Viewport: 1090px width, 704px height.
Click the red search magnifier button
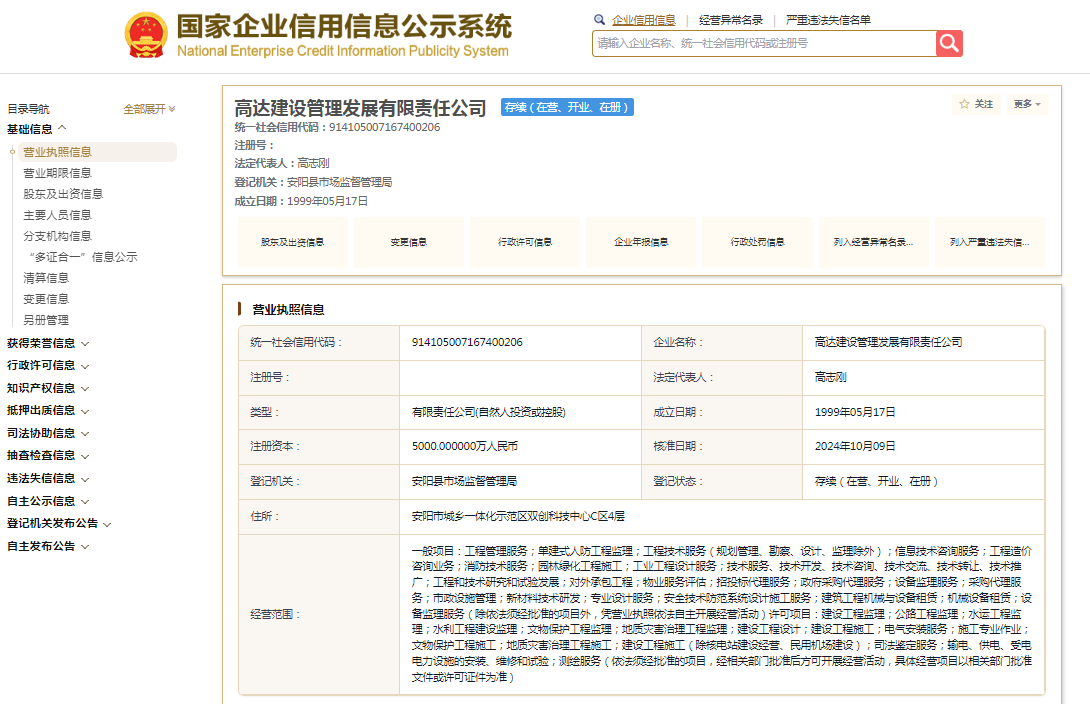tap(949, 43)
